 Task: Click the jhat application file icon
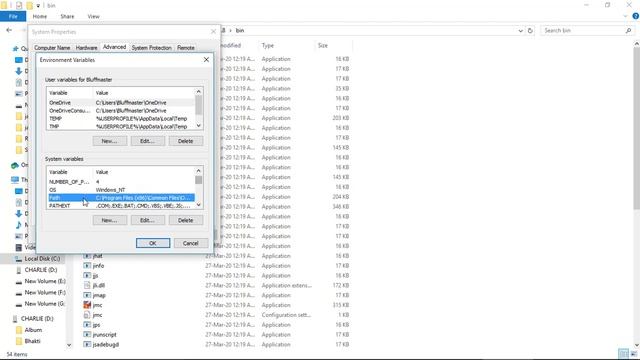coord(87,256)
